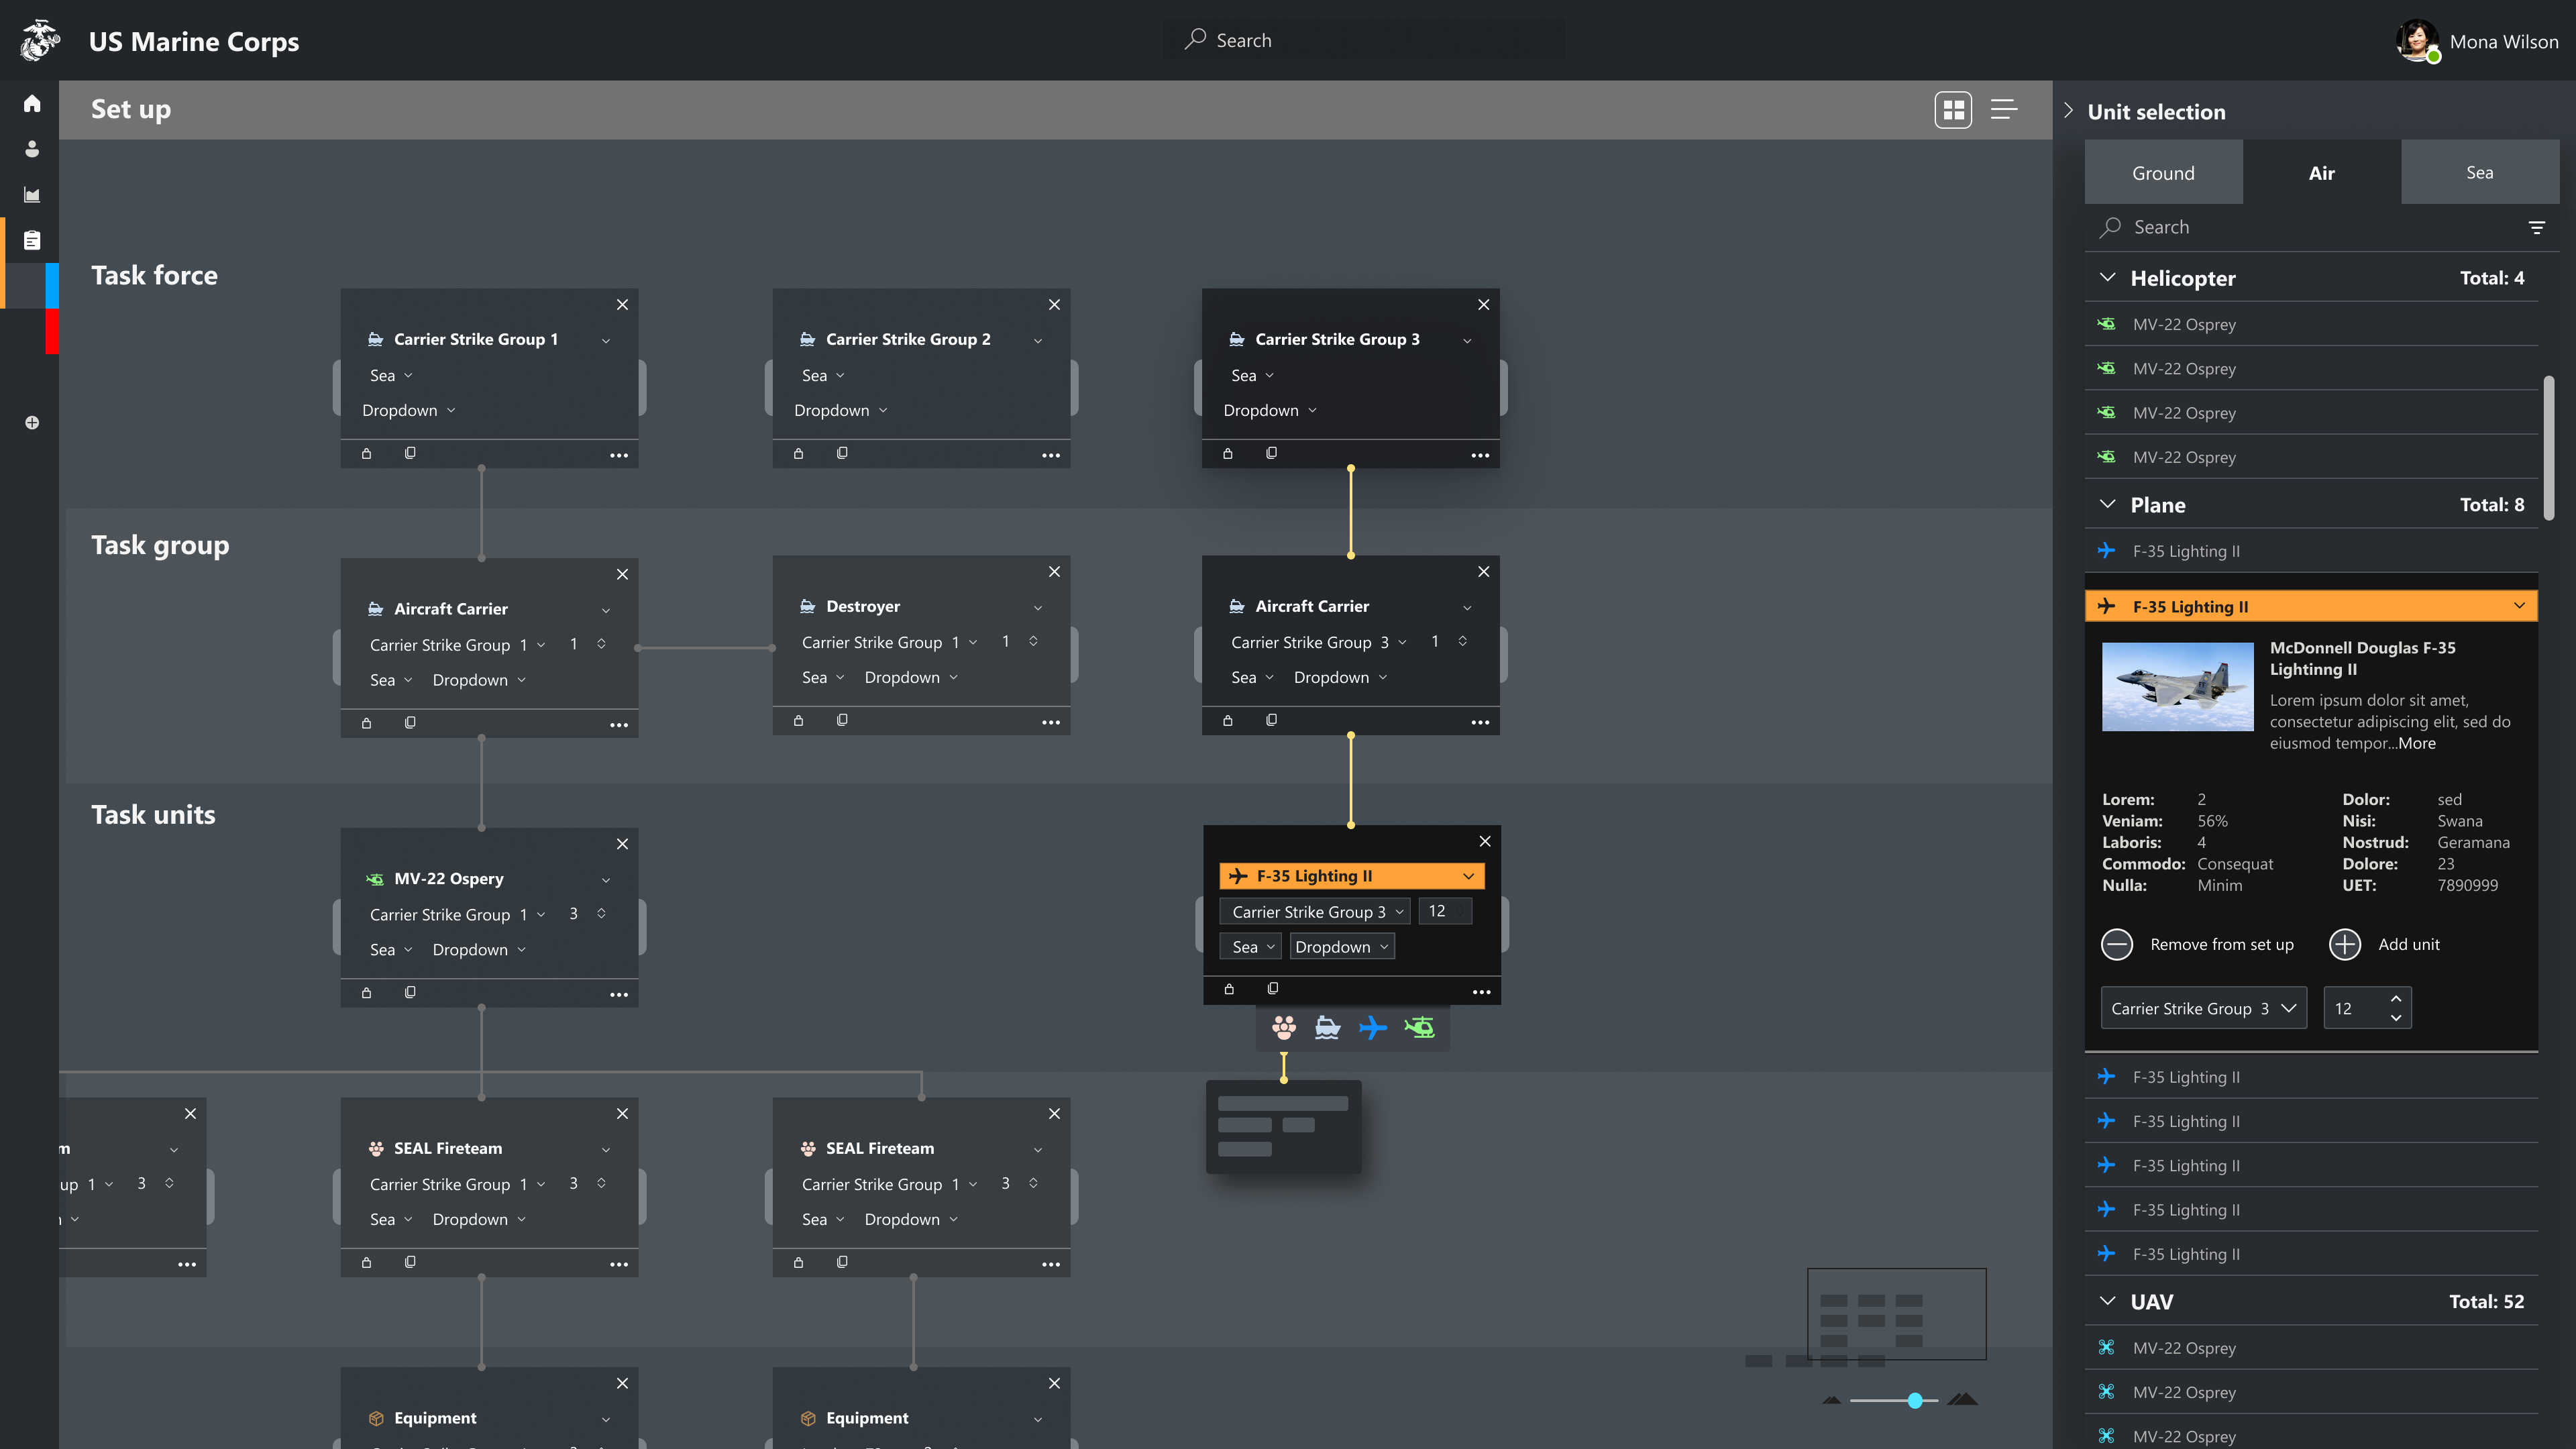Viewport: 2576px width, 1449px height.
Task: Lock the Carrier Strike Group 3 card
Action: click(x=1228, y=454)
